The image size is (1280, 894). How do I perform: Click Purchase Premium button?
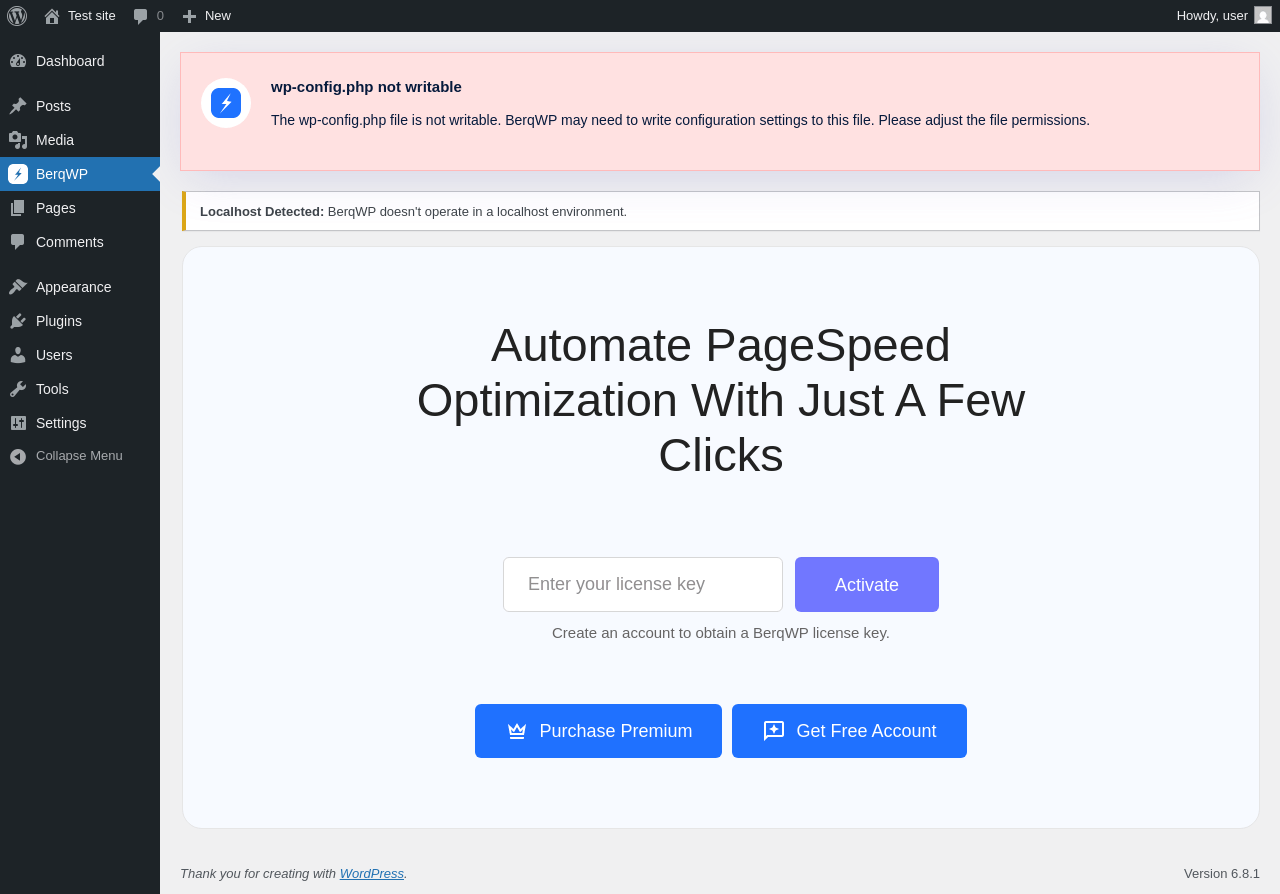[x=598, y=731]
